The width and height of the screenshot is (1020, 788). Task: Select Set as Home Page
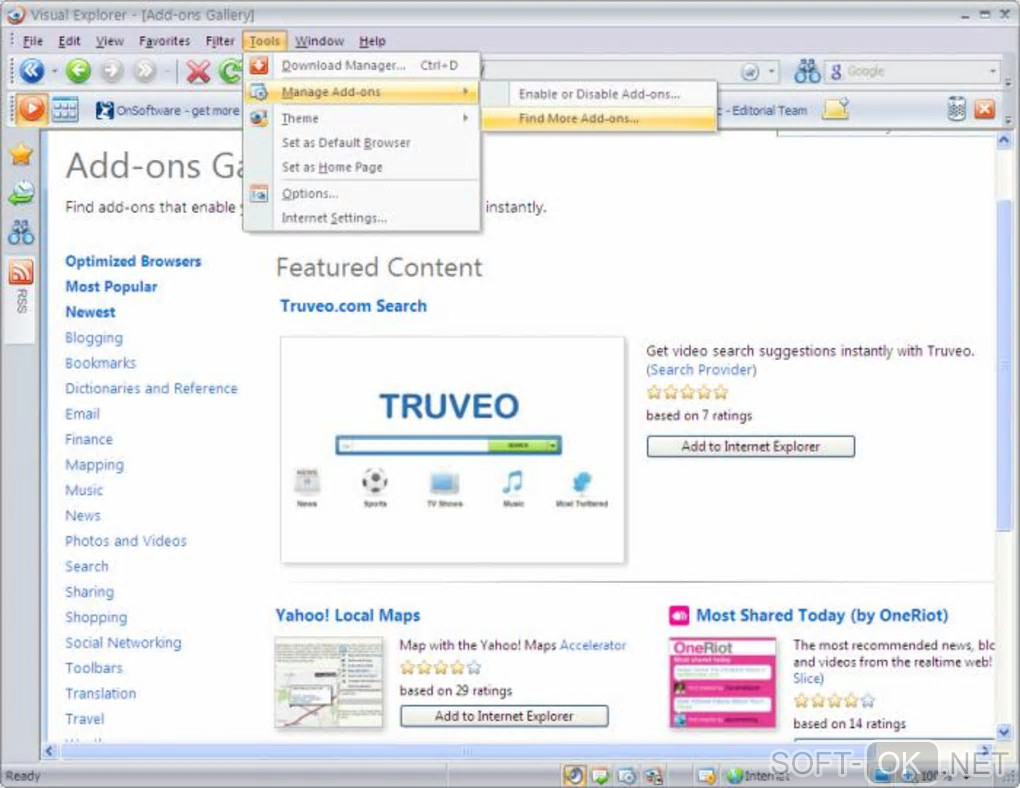[x=362, y=167]
